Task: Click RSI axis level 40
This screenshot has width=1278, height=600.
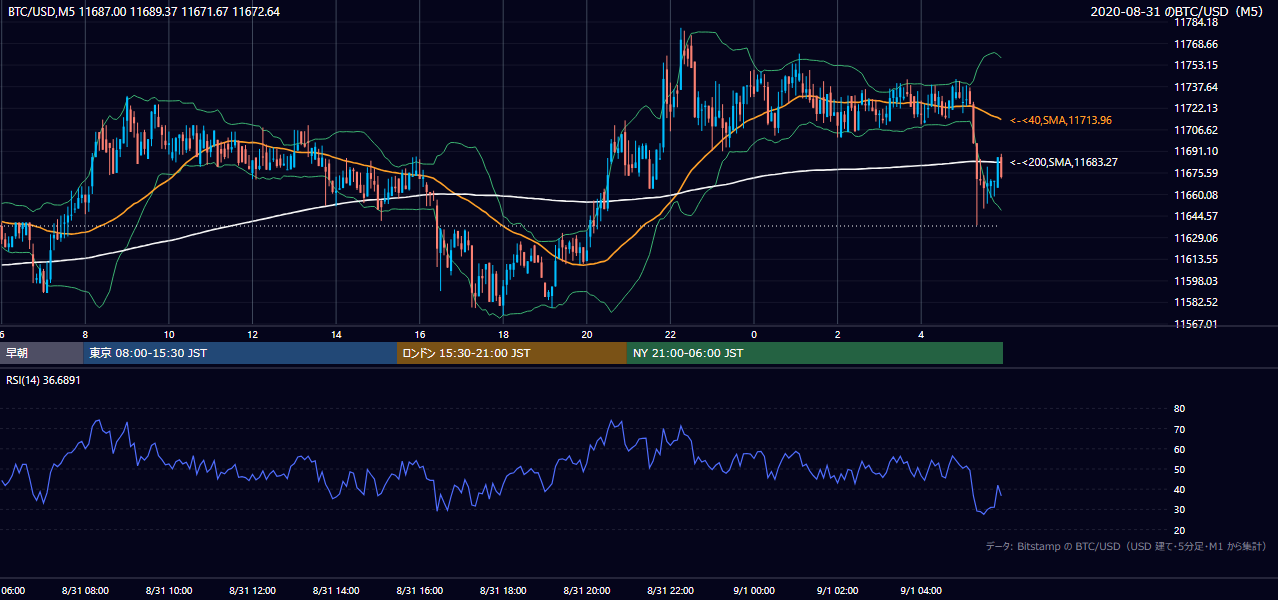Action: (x=1179, y=489)
